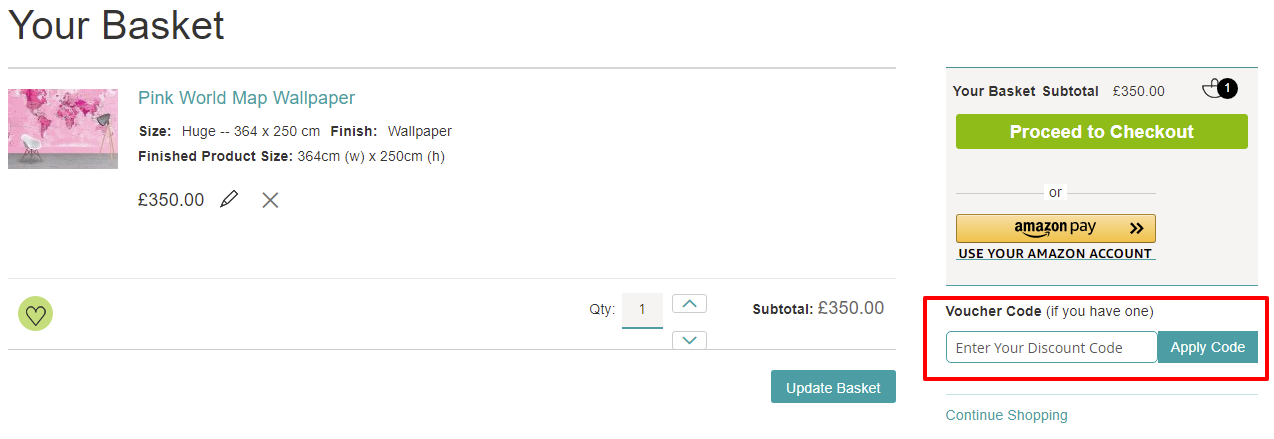Open the Pink World Map Wallpaper thumbnail
The width and height of the screenshot is (1274, 439).
click(63, 128)
